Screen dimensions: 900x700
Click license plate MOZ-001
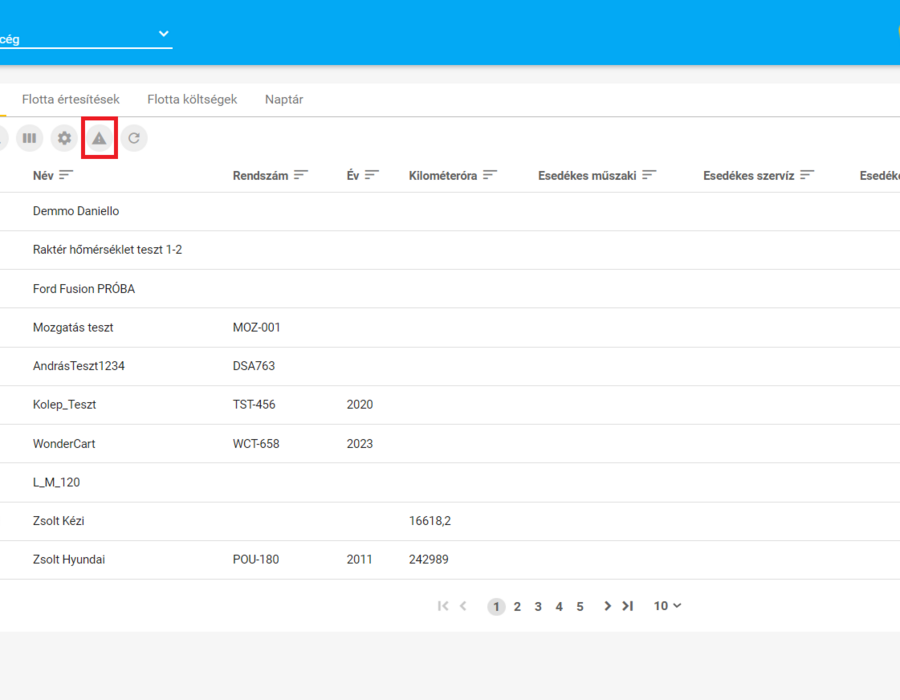(x=257, y=328)
